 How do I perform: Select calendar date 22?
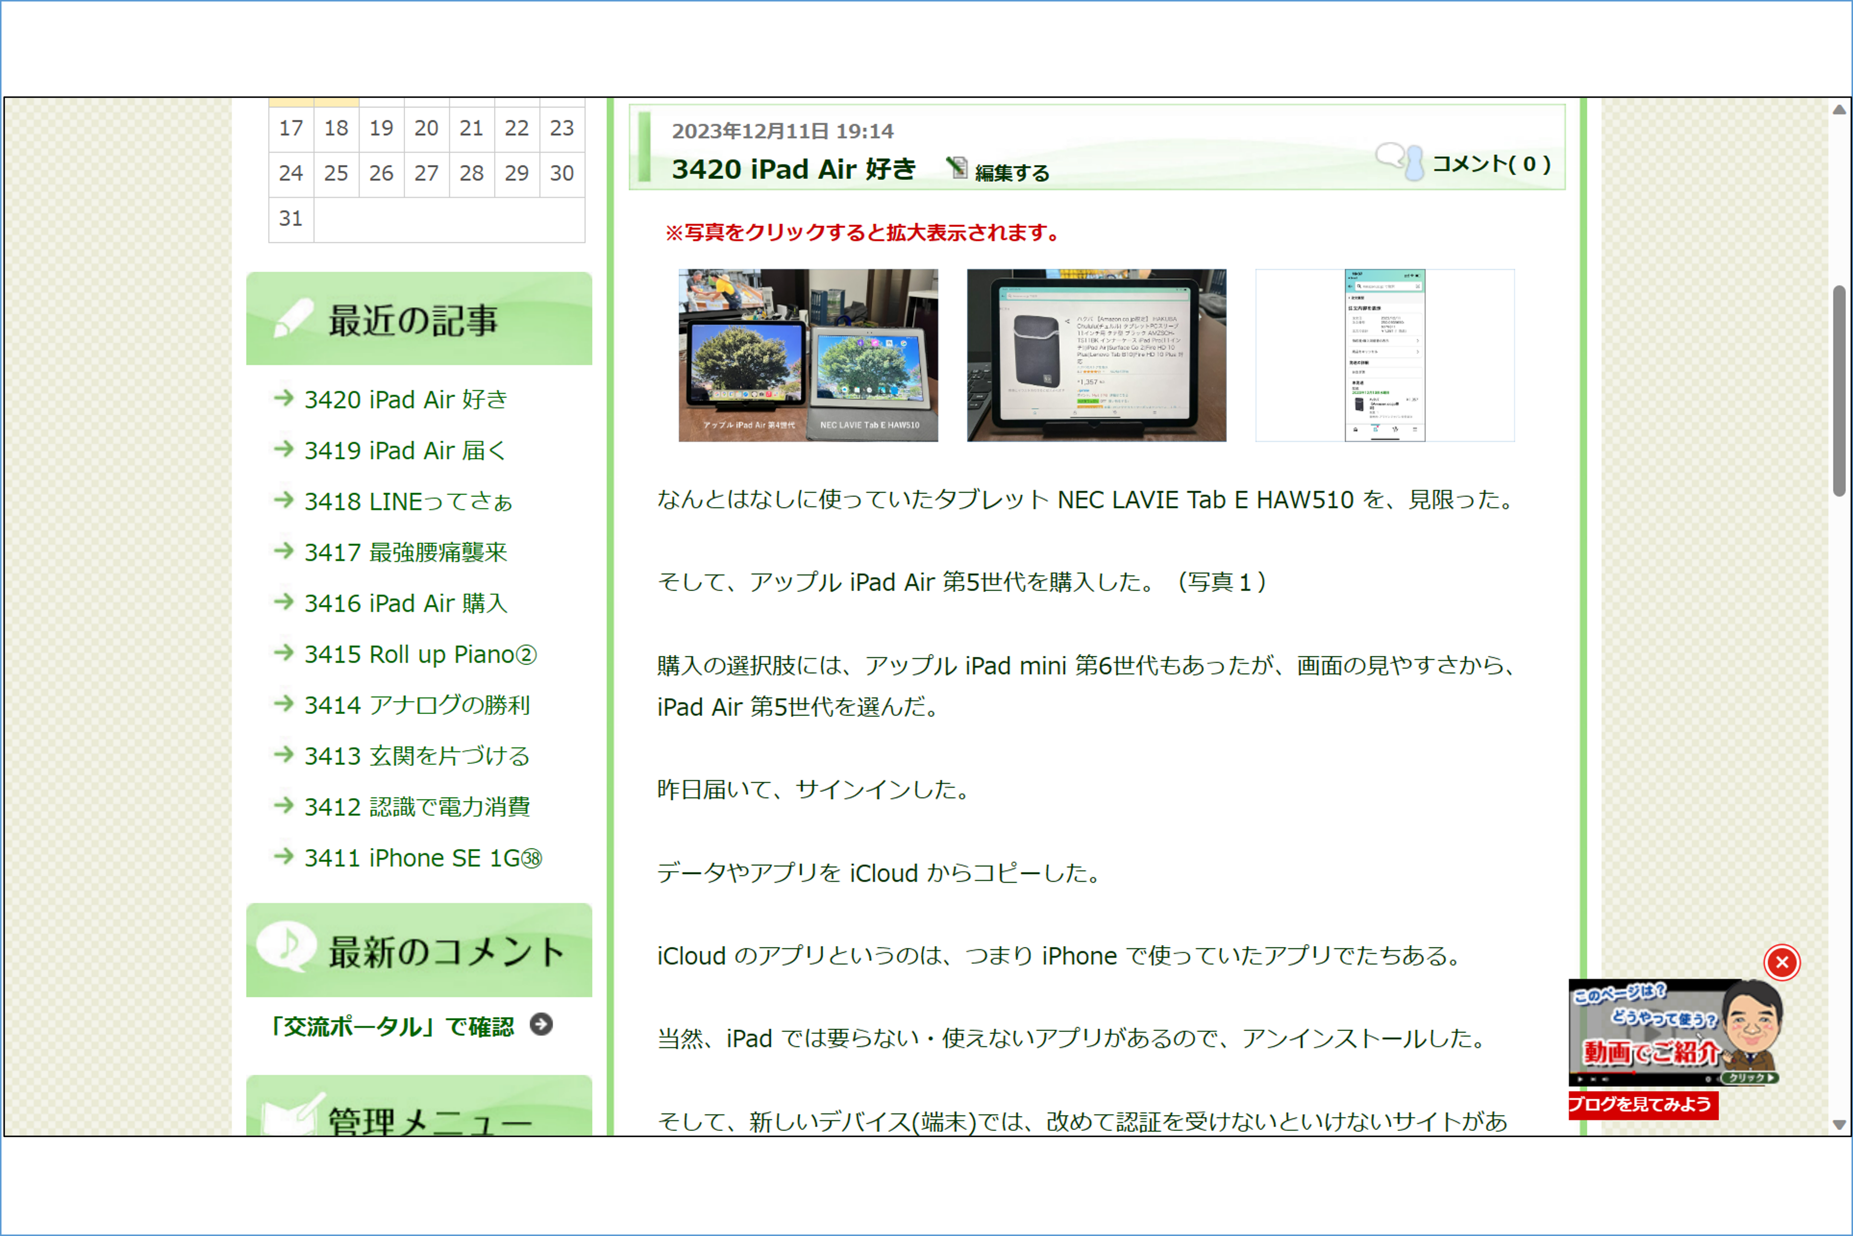click(516, 128)
